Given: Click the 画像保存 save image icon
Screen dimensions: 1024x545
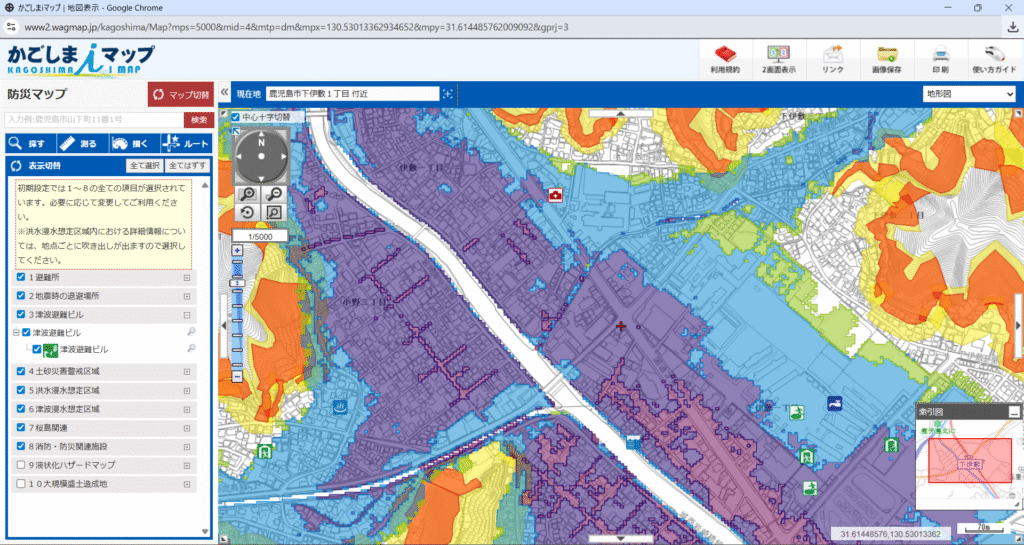Looking at the screenshot, I should [x=886, y=58].
